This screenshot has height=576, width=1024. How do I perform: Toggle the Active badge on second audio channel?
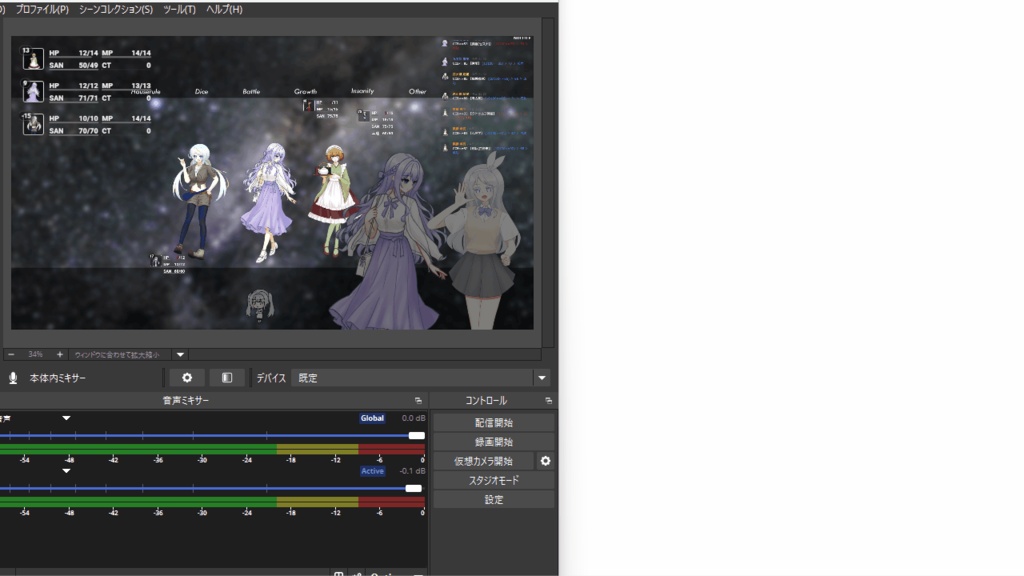point(372,471)
